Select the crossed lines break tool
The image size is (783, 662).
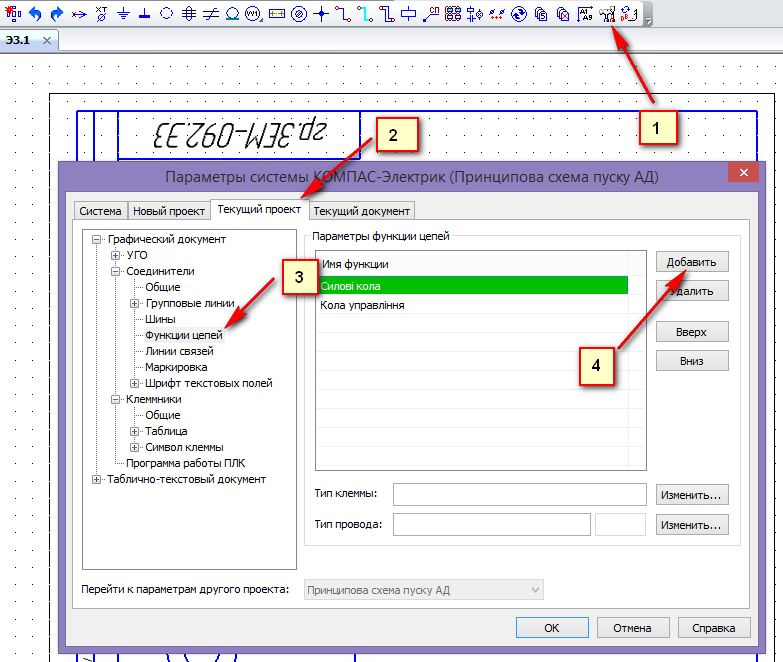[x=211, y=14]
